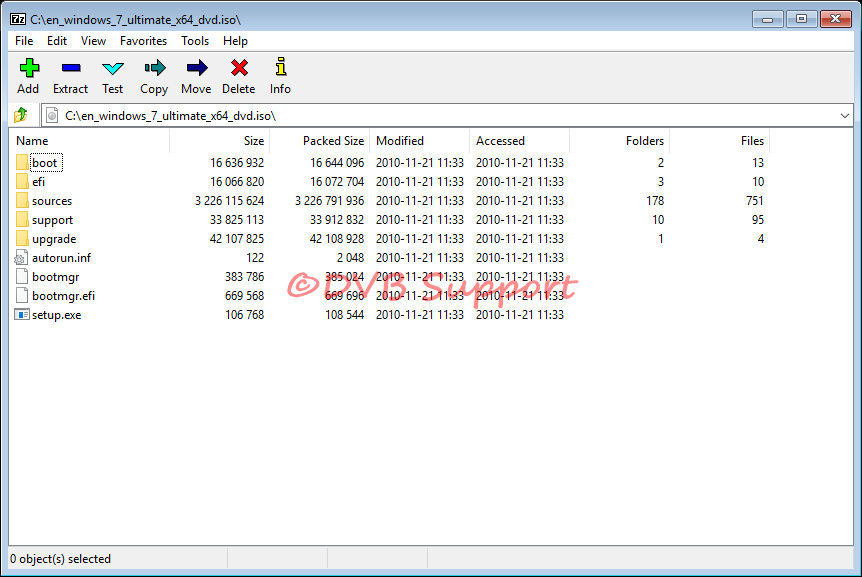Open the File menu
The image size is (862, 577).
(24, 41)
